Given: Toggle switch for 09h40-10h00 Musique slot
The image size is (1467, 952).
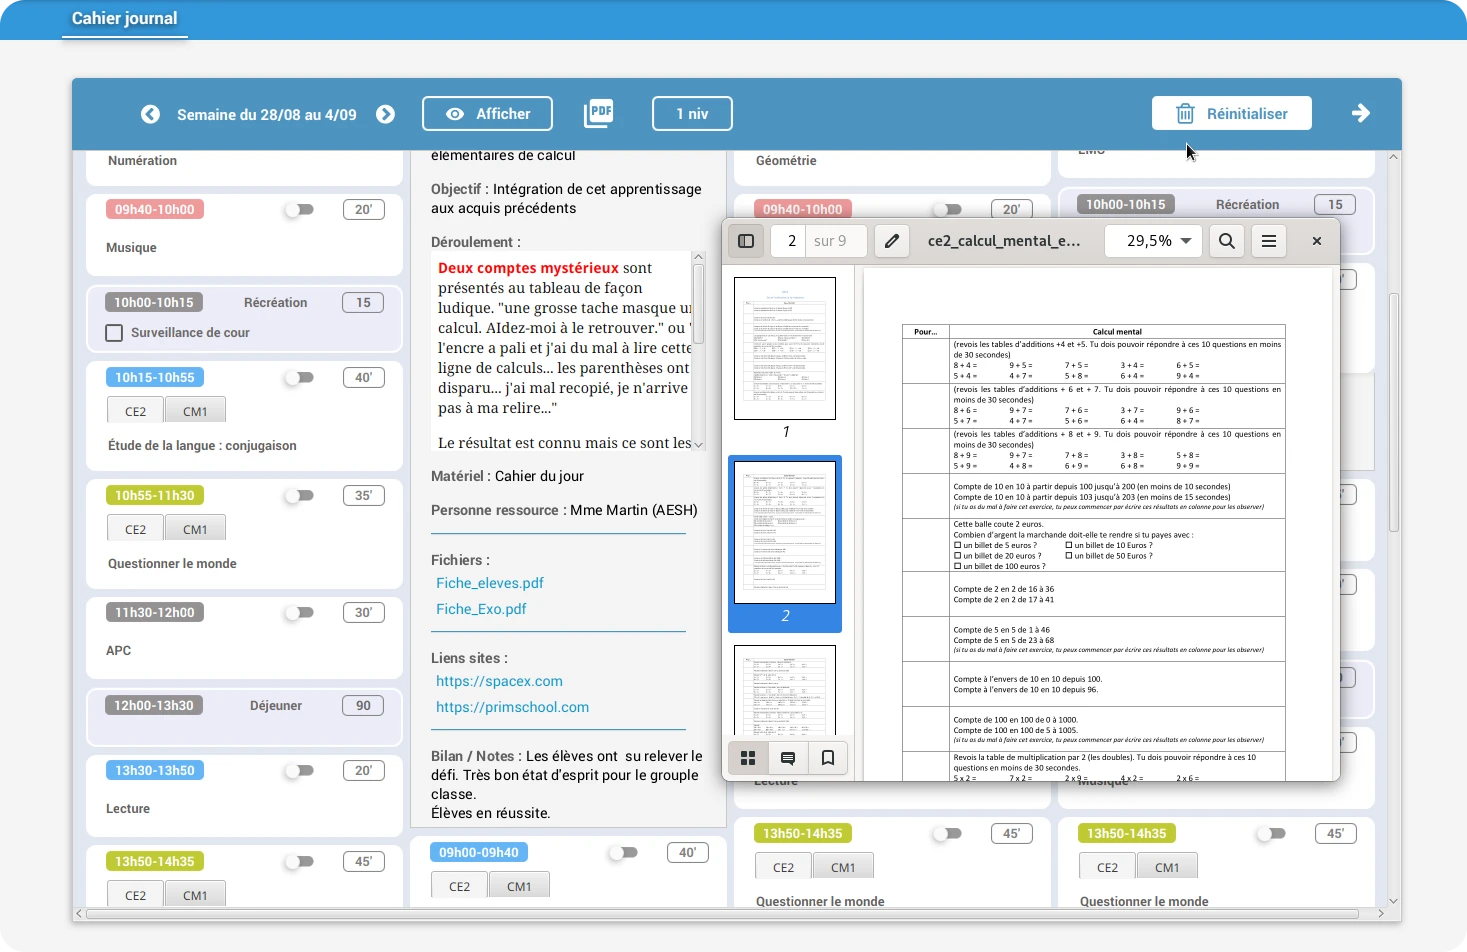Looking at the screenshot, I should pyautogui.click(x=299, y=210).
